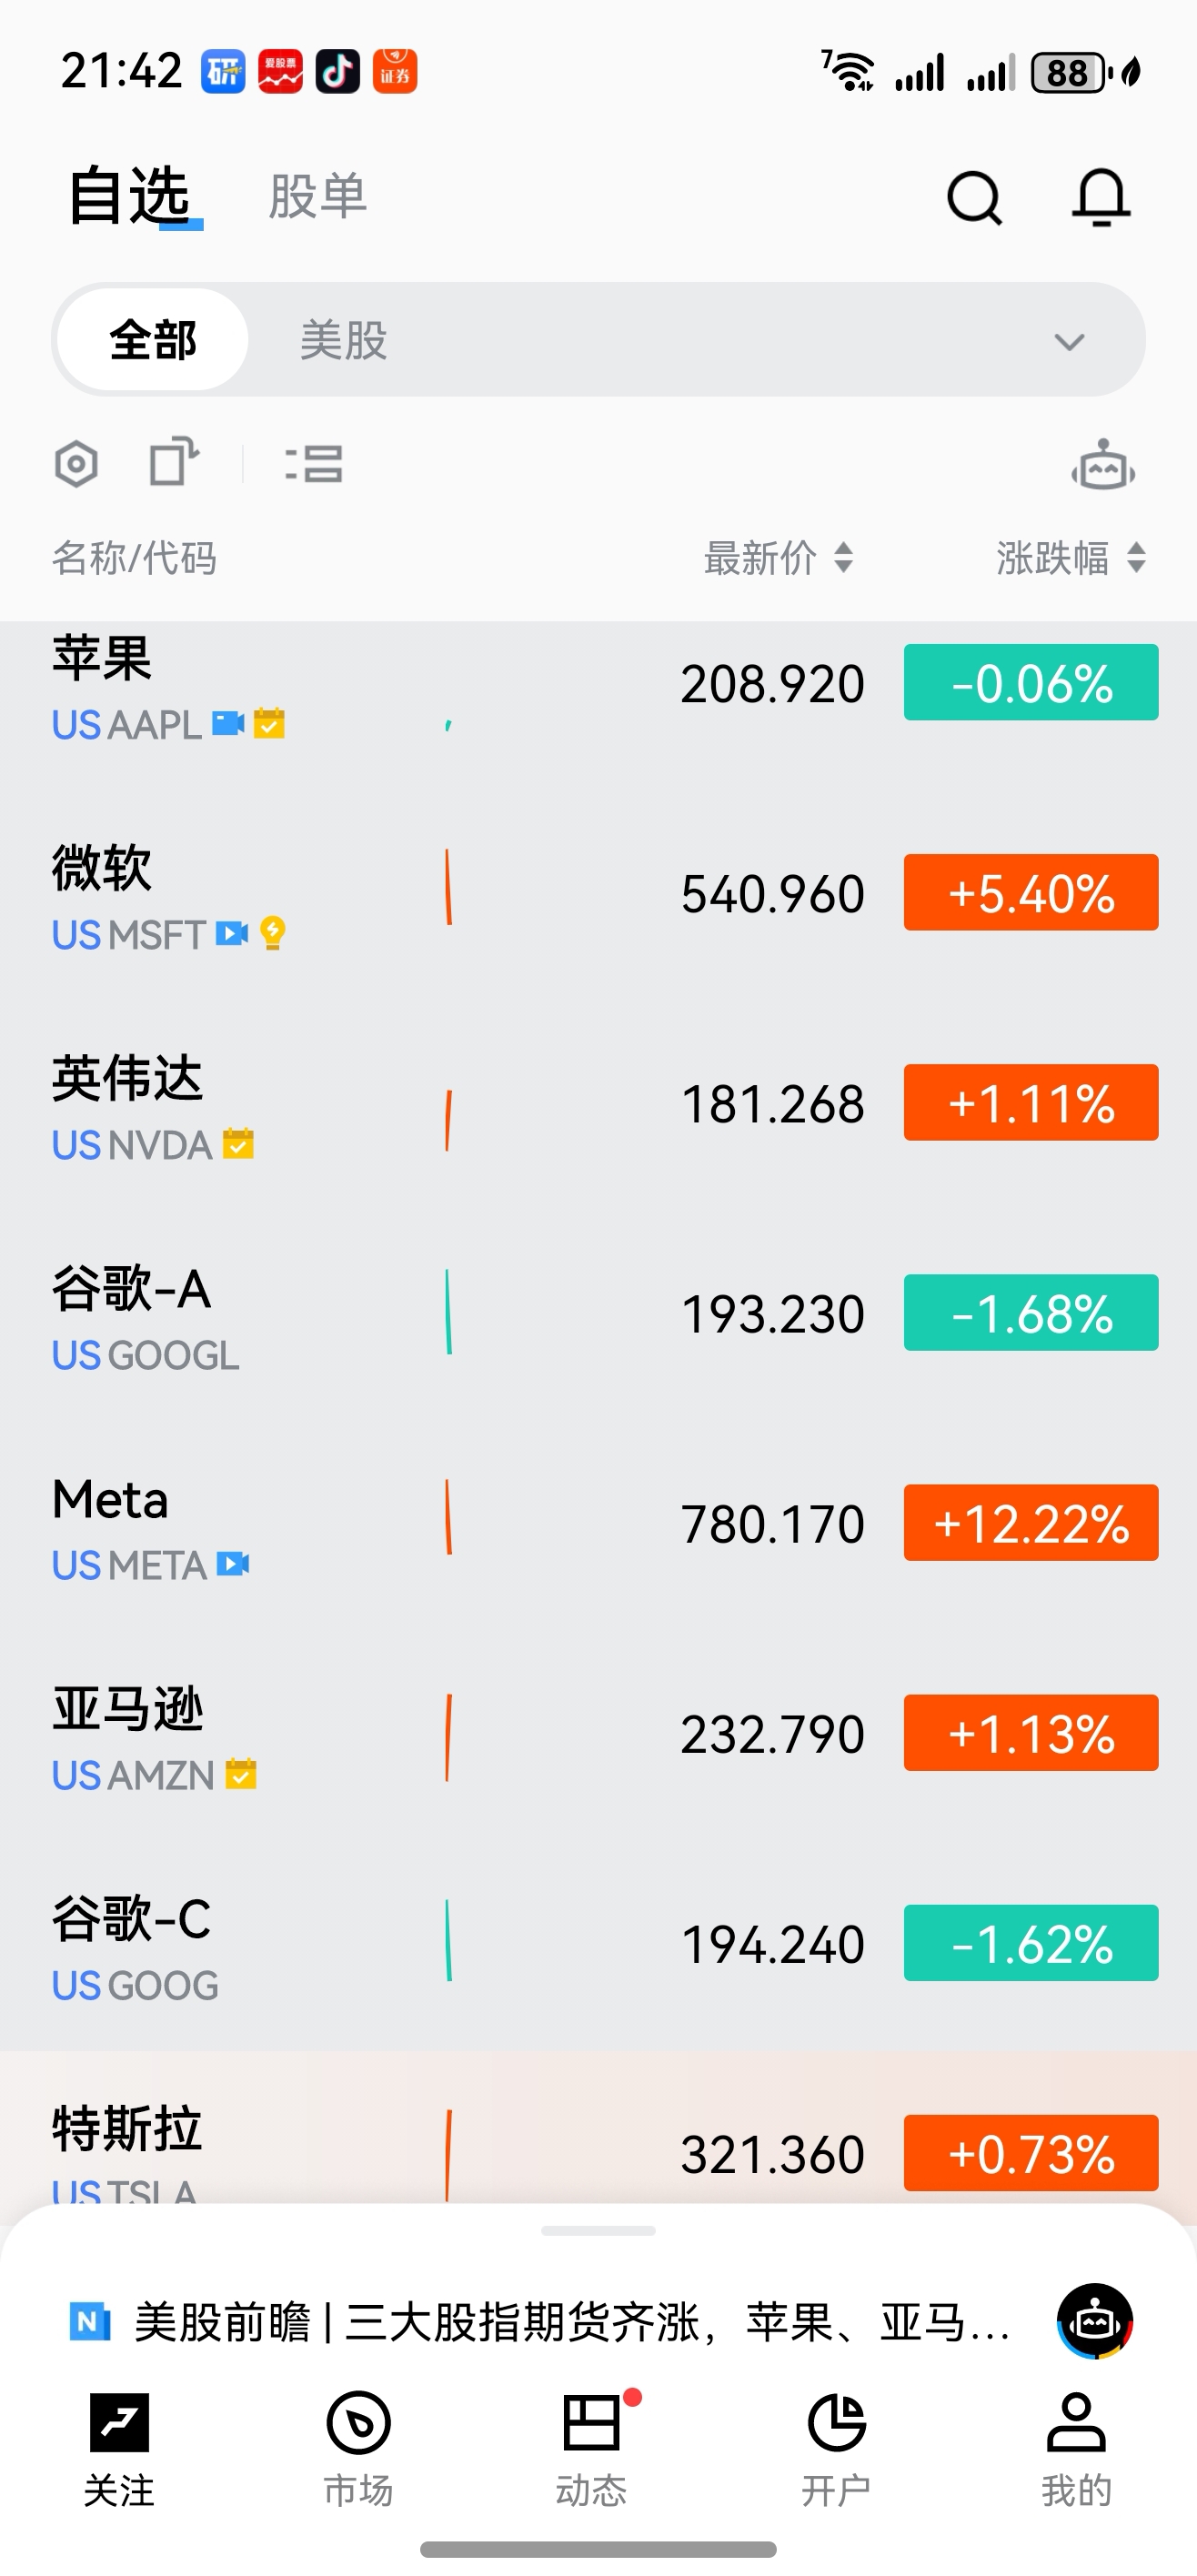Pull up the bottom sheet handle
1197x2576 pixels.
pyautogui.click(x=598, y=2231)
